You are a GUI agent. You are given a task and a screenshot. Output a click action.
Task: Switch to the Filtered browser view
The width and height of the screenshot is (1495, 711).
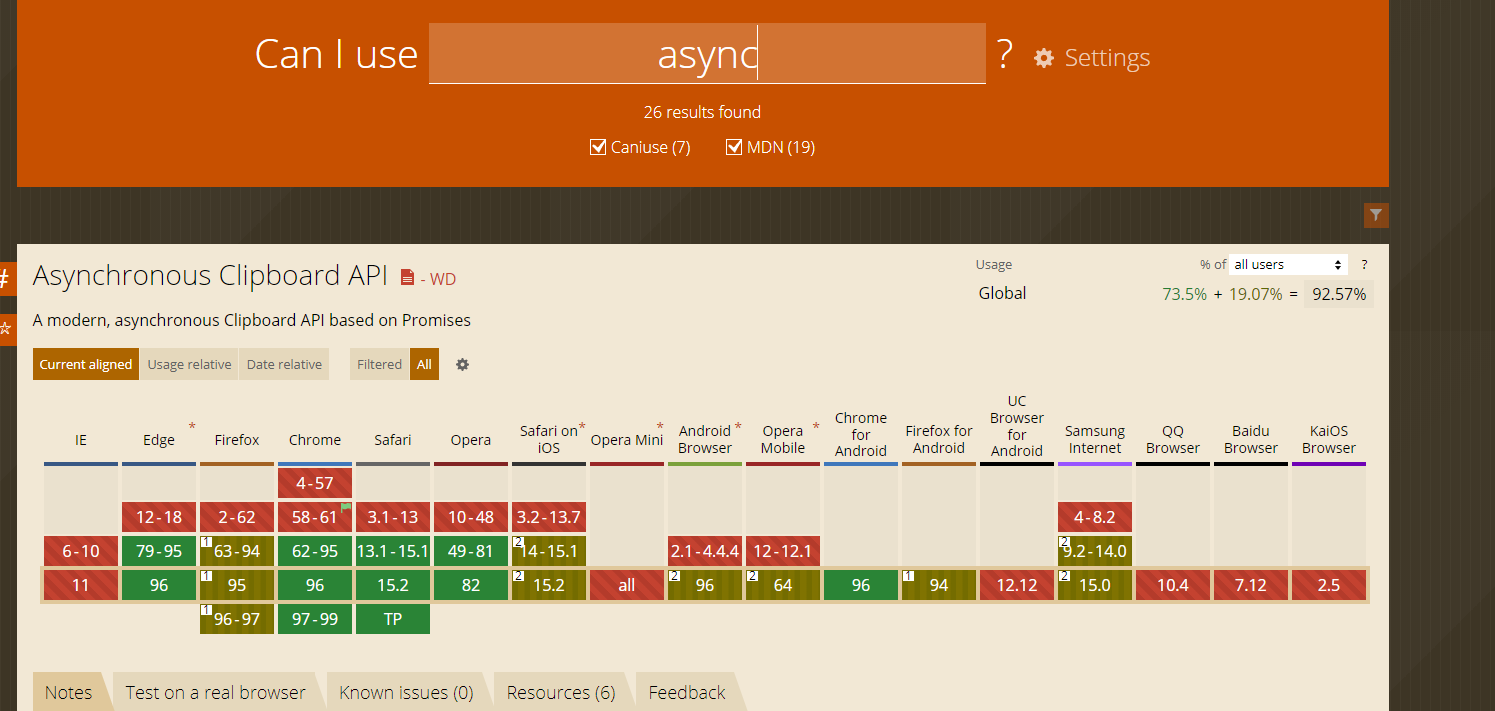(379, 365)
